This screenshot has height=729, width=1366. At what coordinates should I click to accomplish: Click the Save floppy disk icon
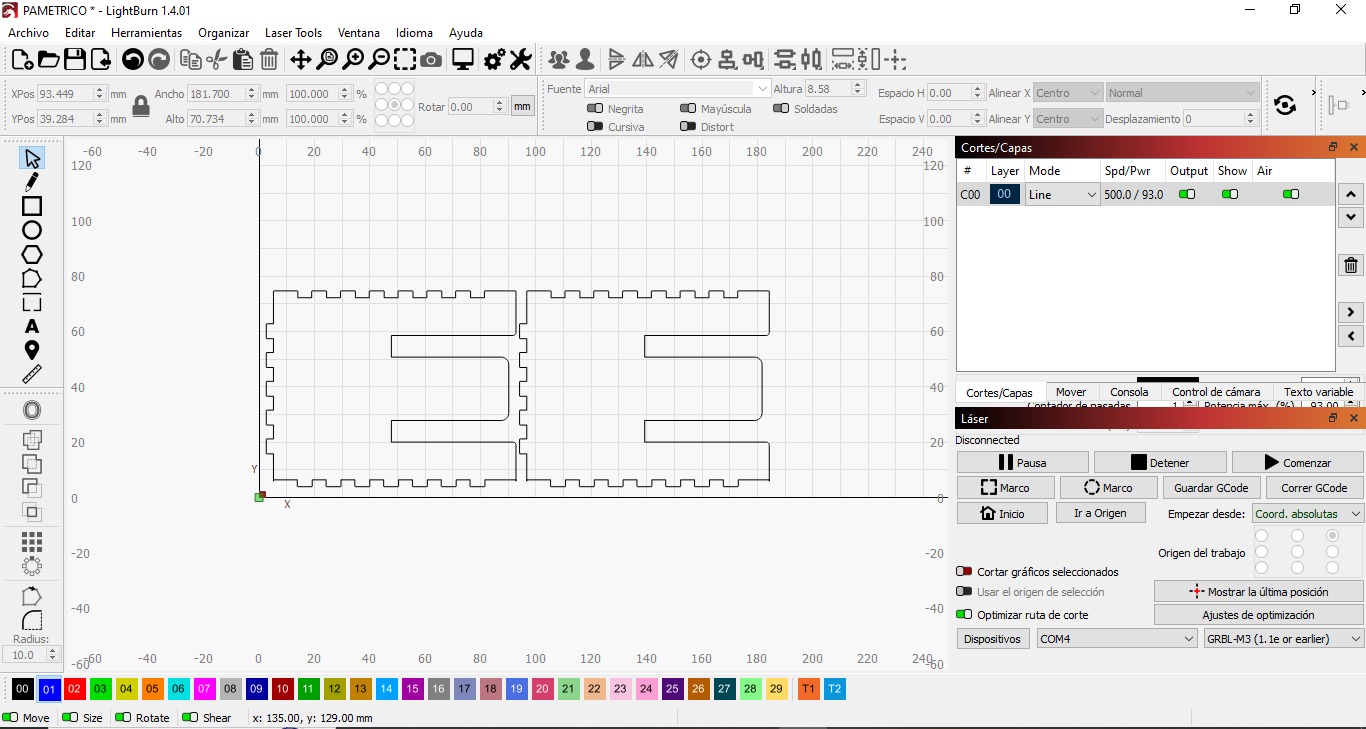pyautogui.click(x=74, y=60)
